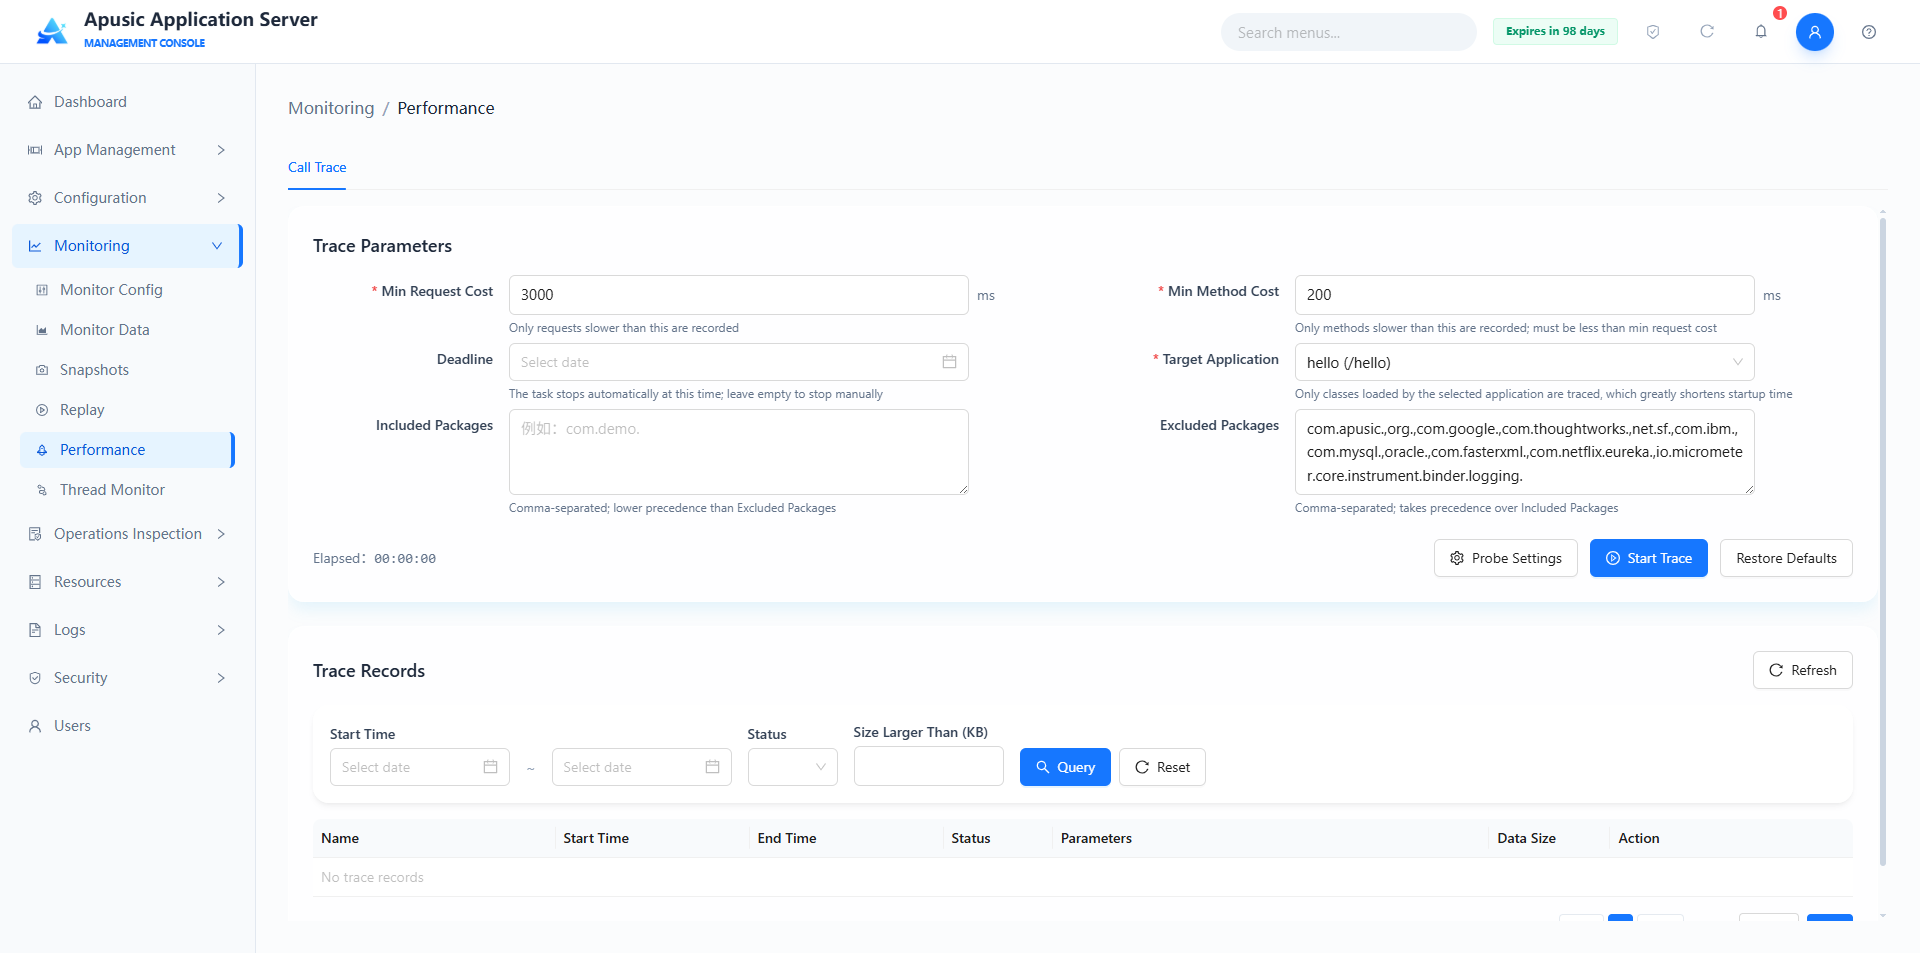Click the Query button

[x=1065, y=767]
